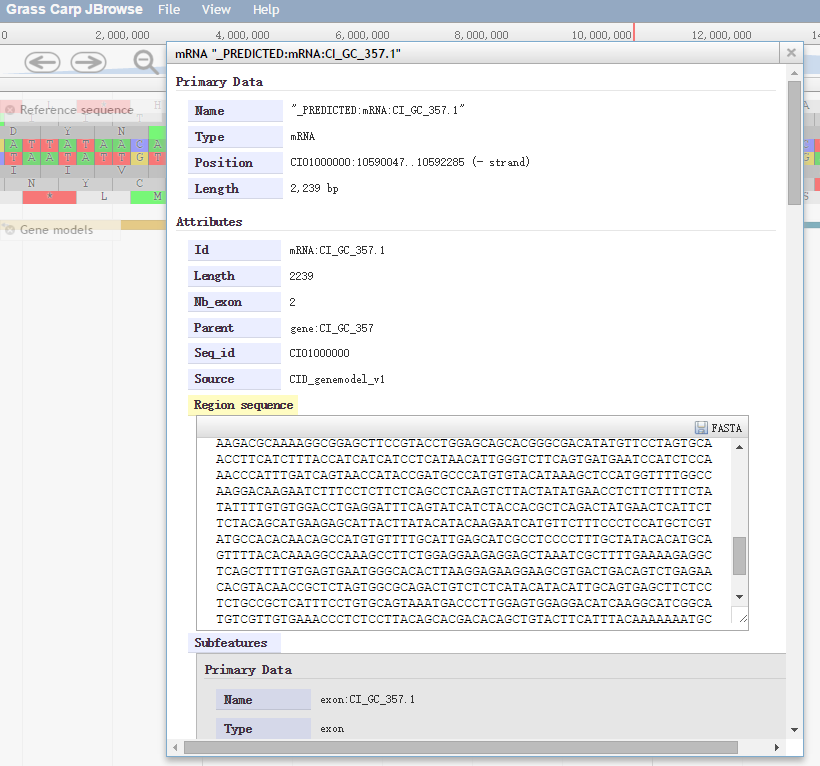The width and height of the screenshot is (820, 766).
Task: Open the File menu
Action: 169,10
